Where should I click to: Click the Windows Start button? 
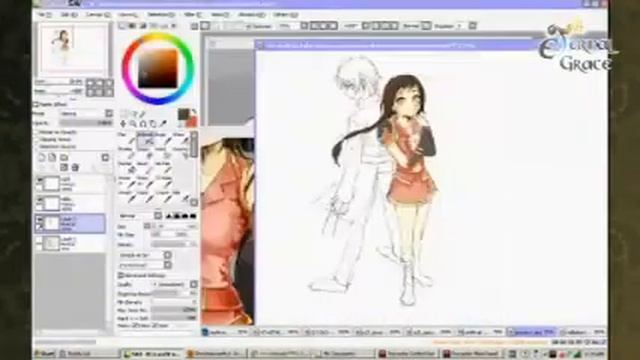tap(44, 353)
